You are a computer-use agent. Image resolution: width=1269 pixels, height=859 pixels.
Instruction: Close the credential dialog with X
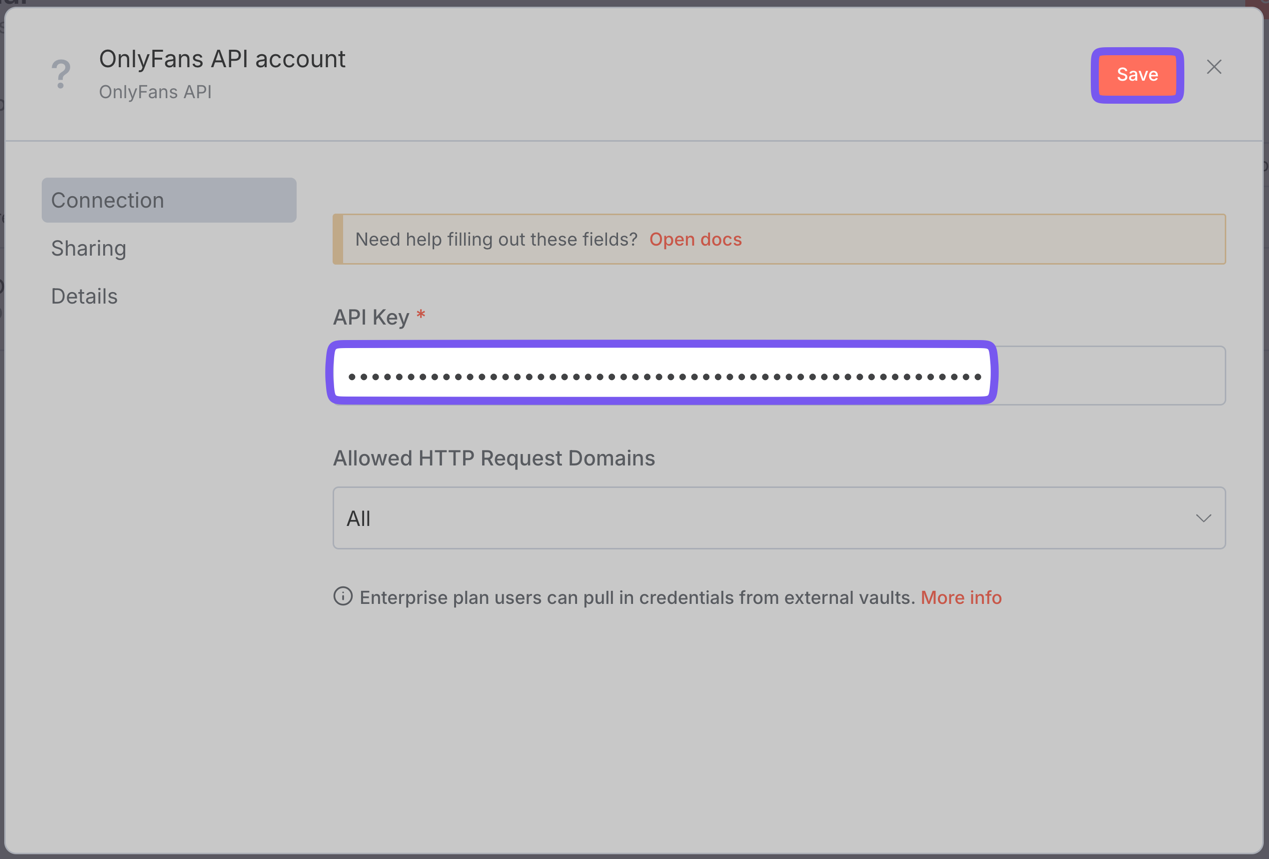tap(1213, 67)
